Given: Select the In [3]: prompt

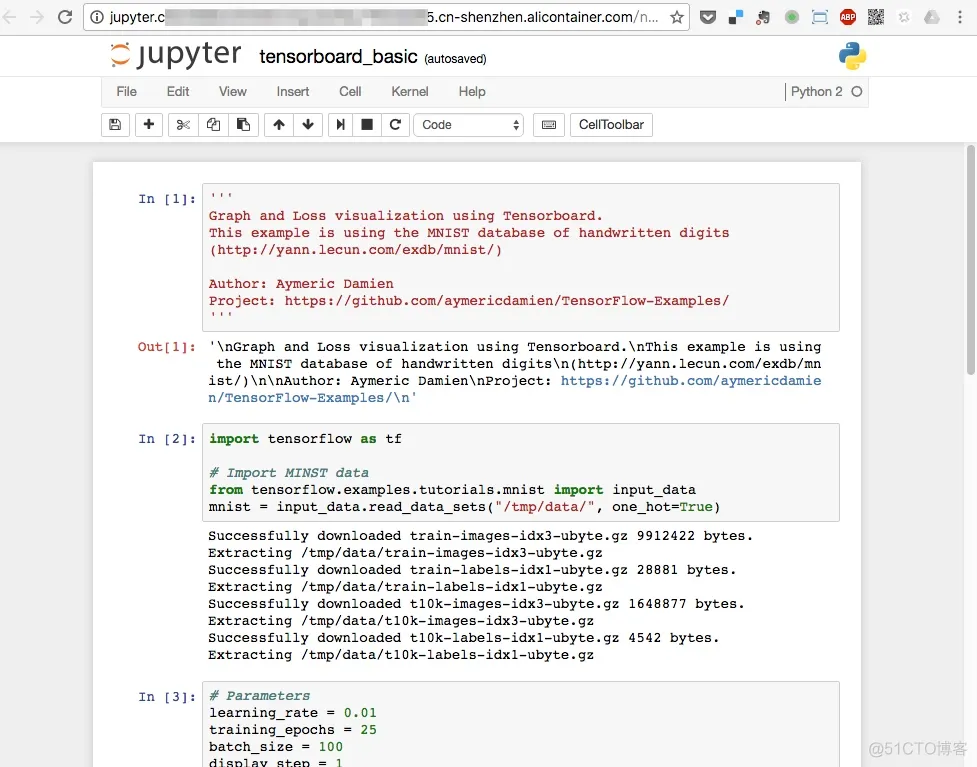Looking at the screenshot, I should tap(167, 697).
